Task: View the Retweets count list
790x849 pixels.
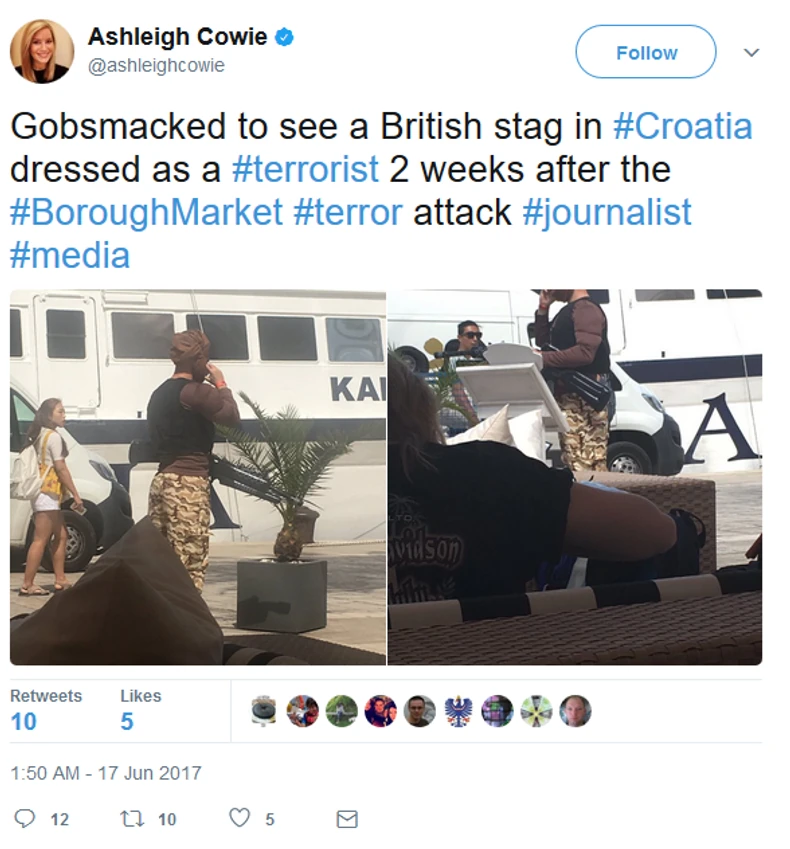Action: click(46, 711)
